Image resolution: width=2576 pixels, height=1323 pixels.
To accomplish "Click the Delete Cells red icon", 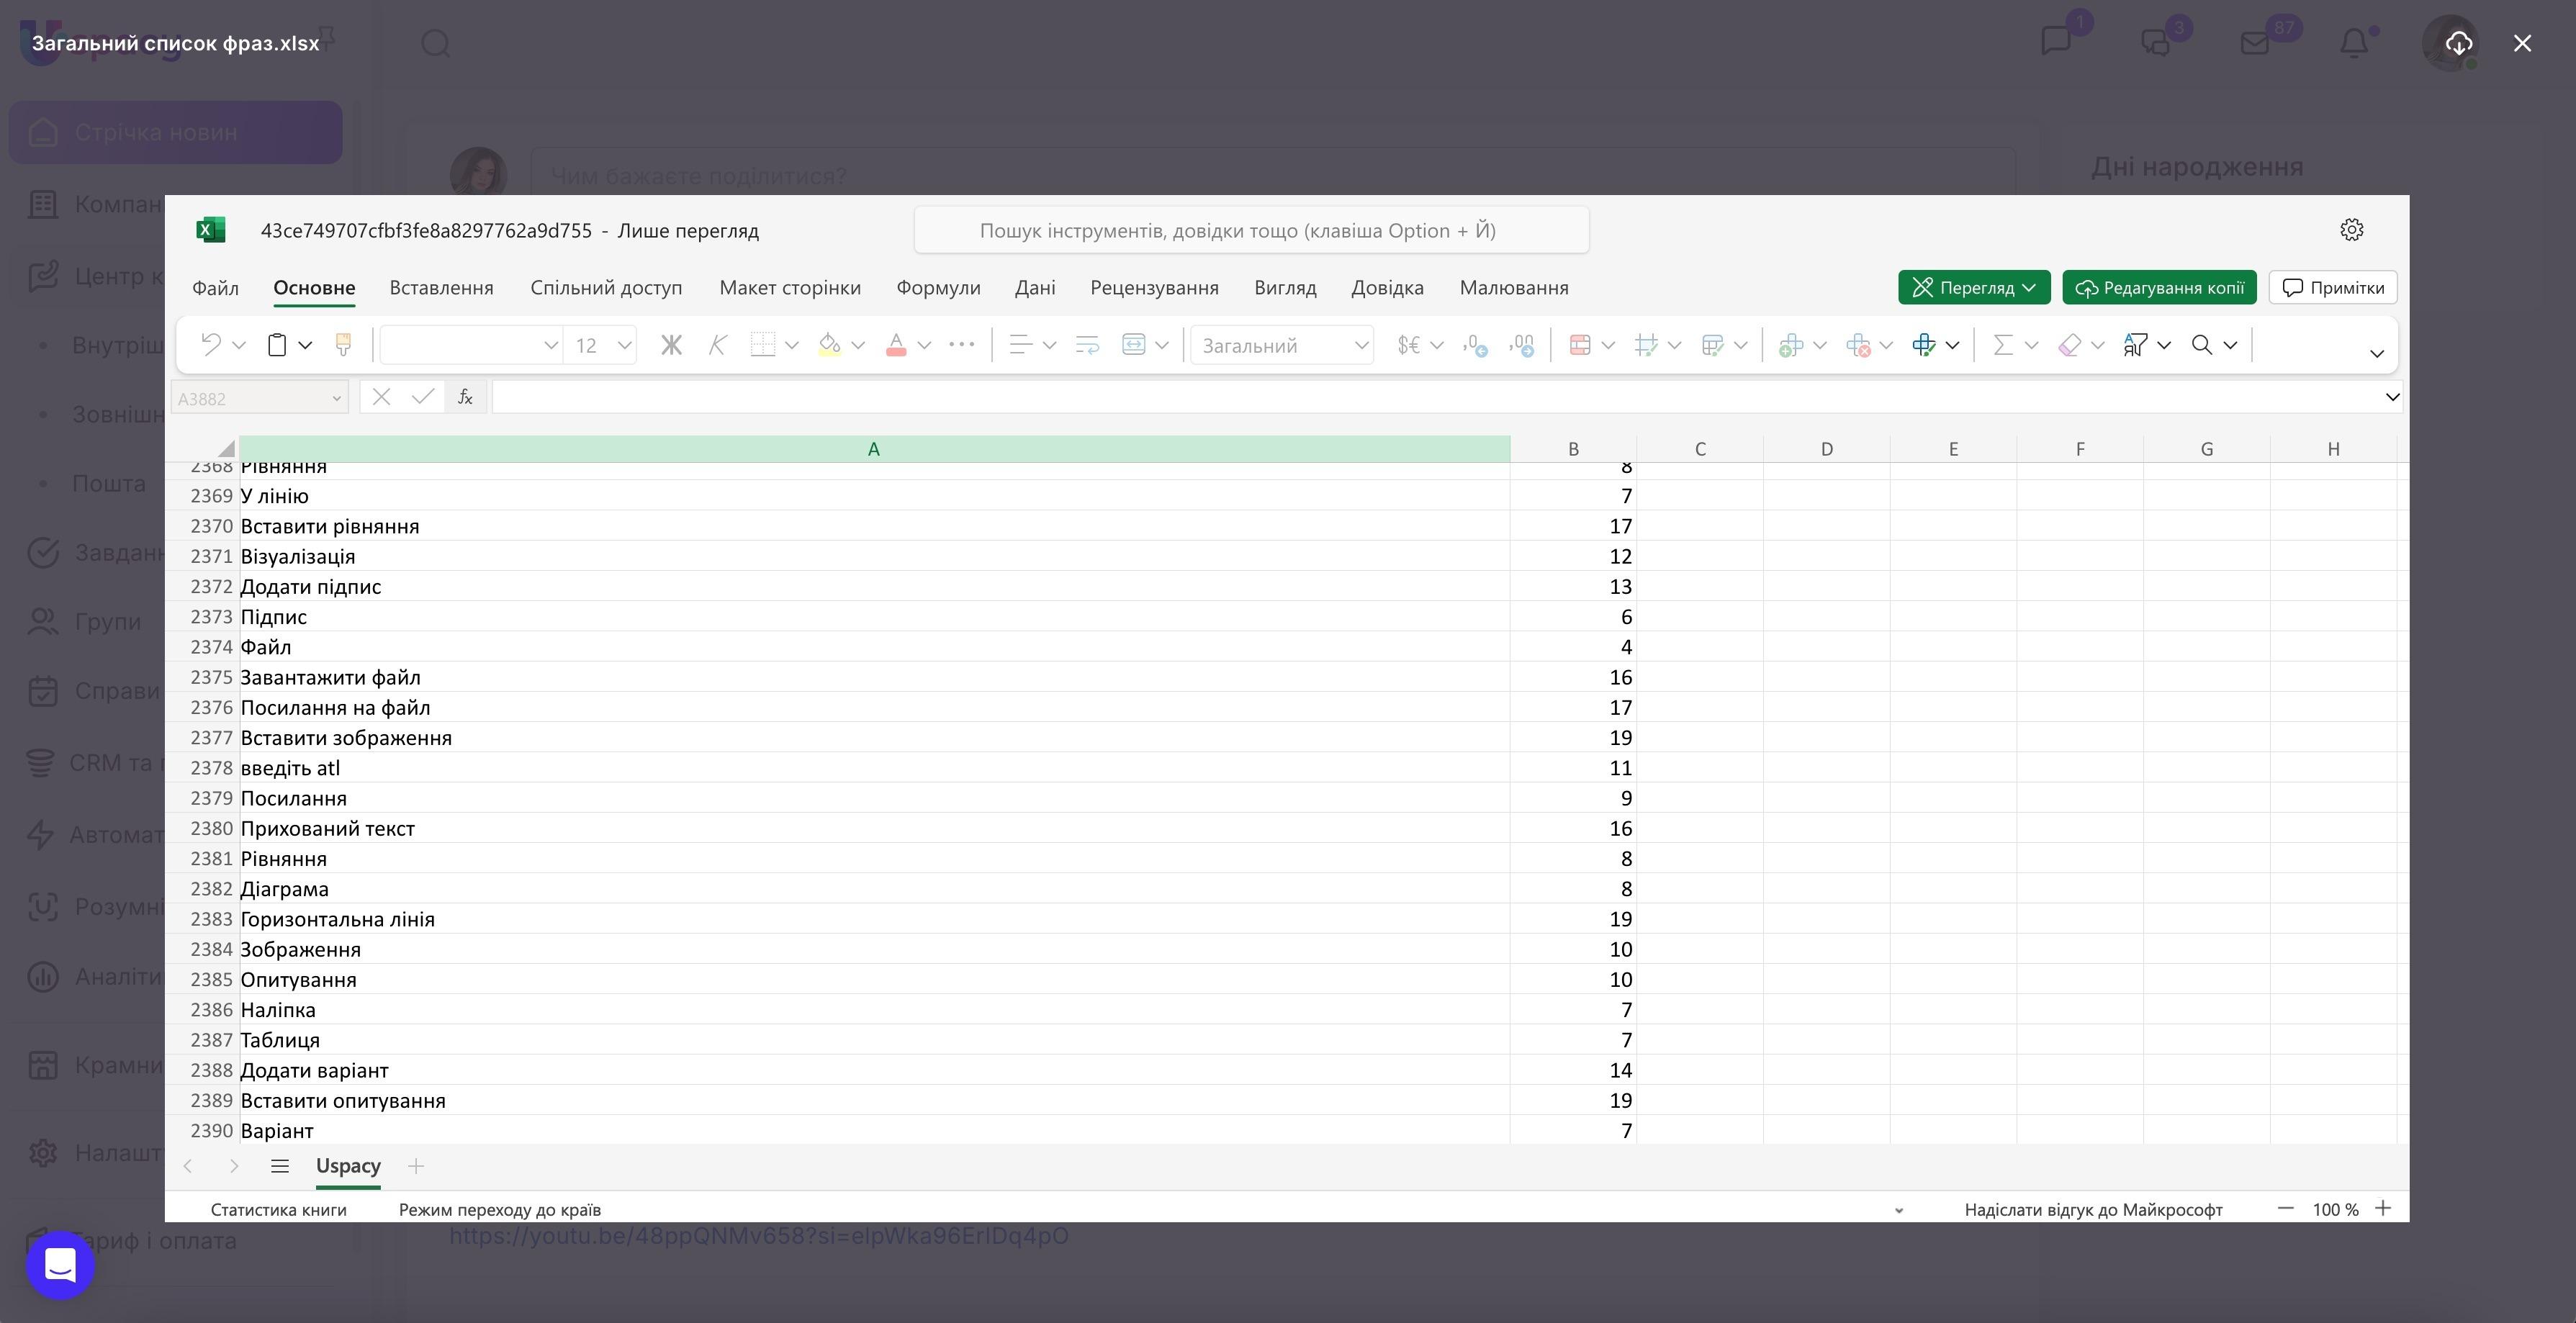I will coord(1858,345).
